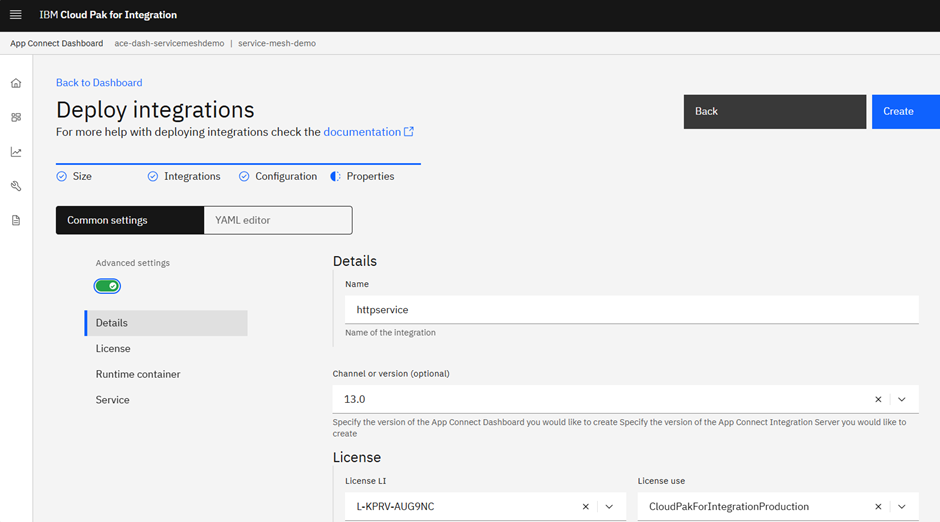Click the Configuration step checkmark icon
This screenshot has height=522, width=940.
[x=244, y=176]
